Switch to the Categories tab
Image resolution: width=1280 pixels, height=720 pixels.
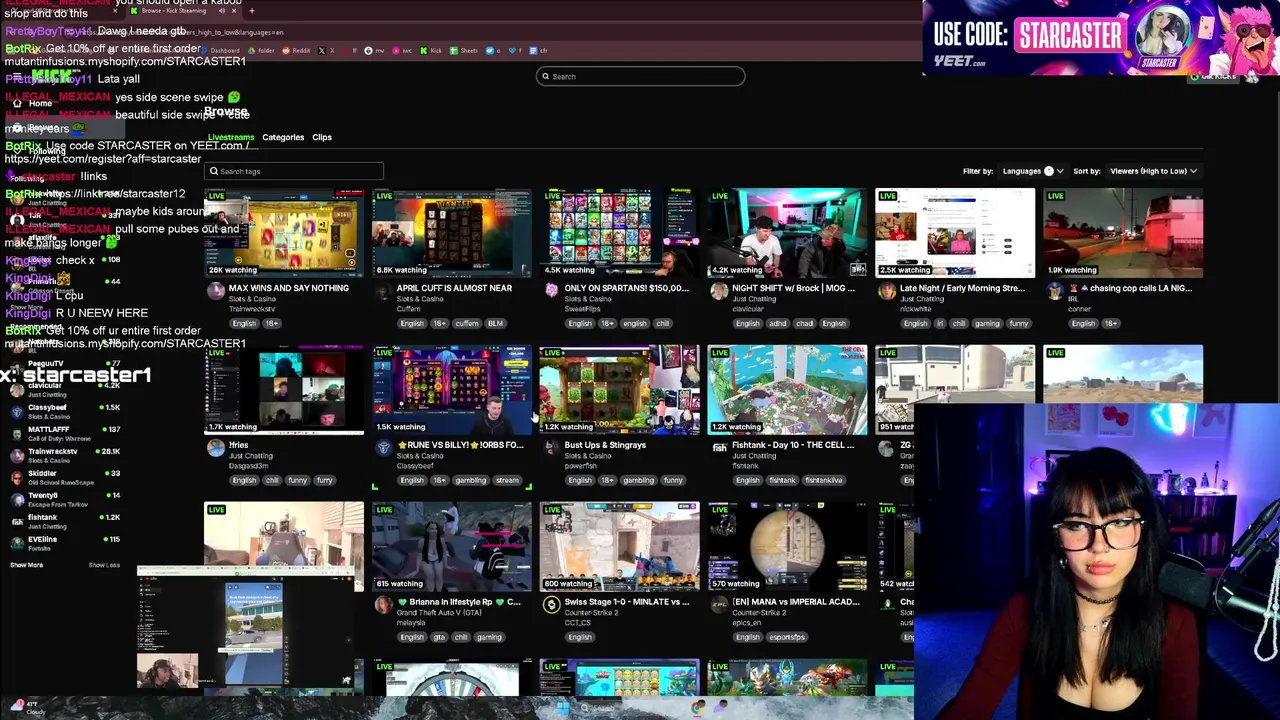point(283,137)
